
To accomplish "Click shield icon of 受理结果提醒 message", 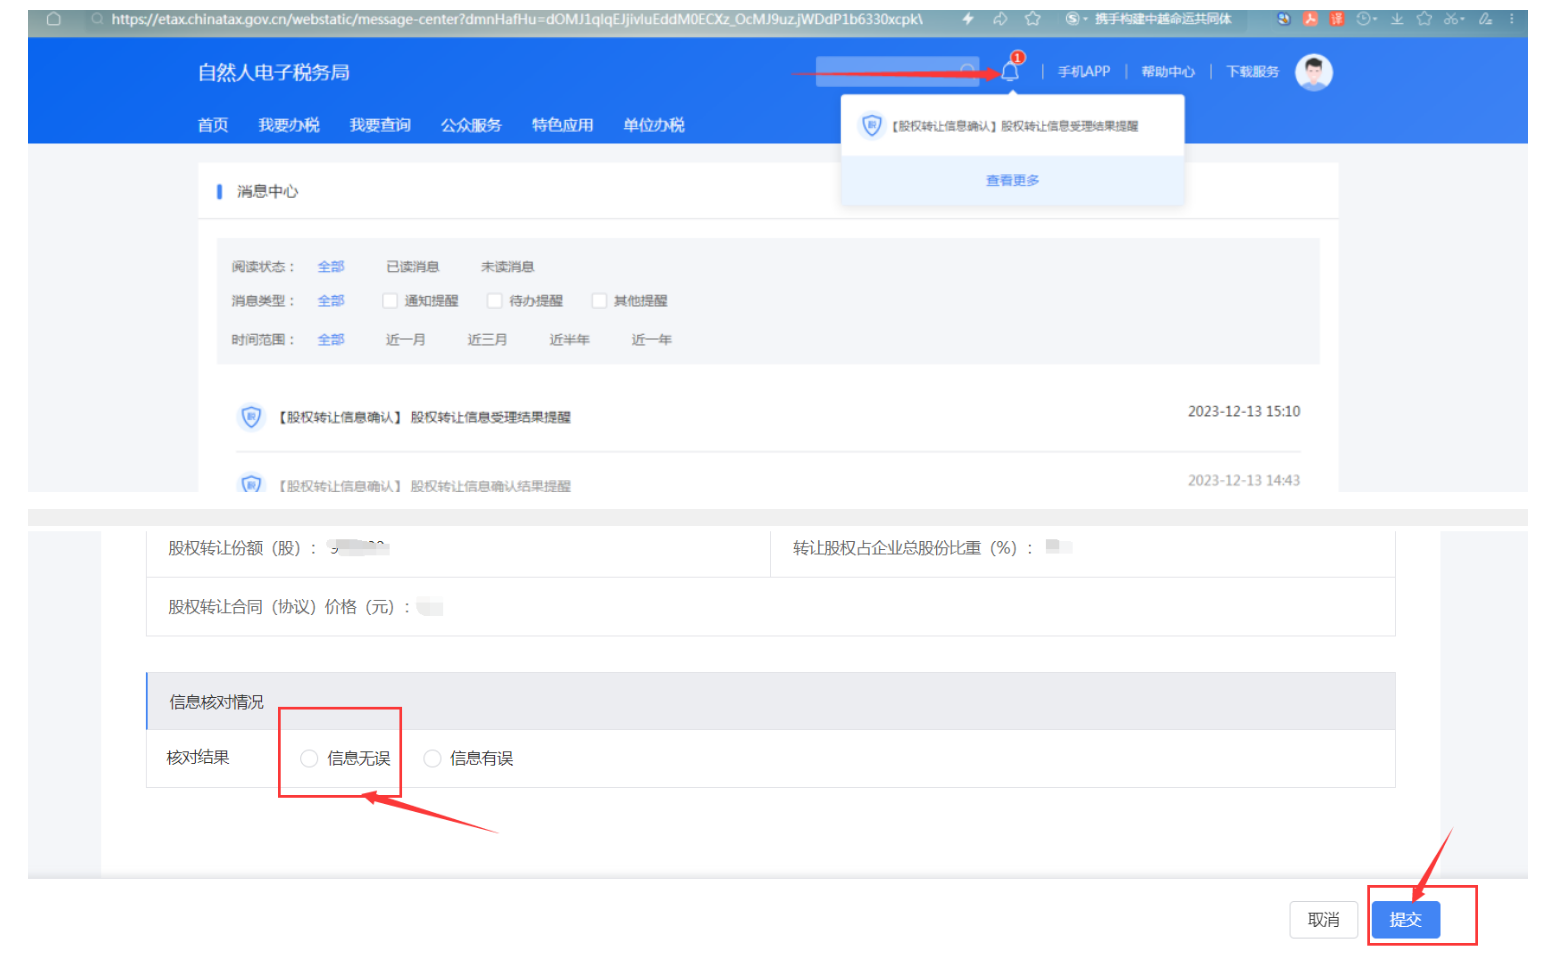I will coord(251,416).
